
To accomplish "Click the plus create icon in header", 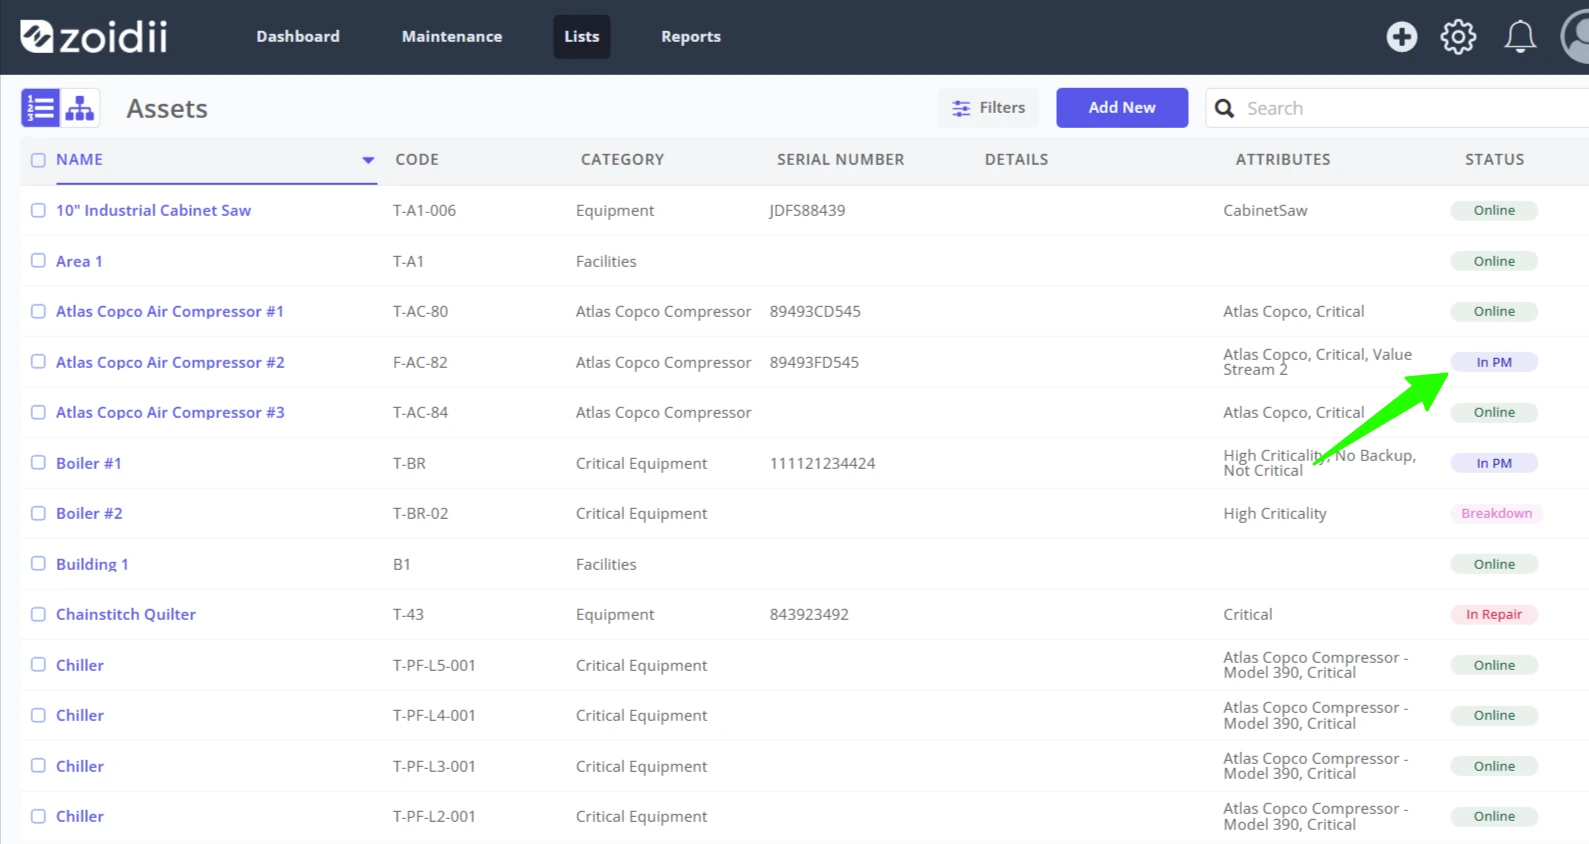I will [1401, 37].
